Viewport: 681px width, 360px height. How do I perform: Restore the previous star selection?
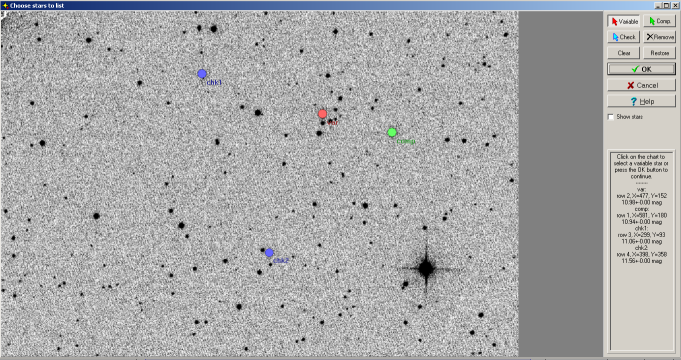click(x=659, y=53)
